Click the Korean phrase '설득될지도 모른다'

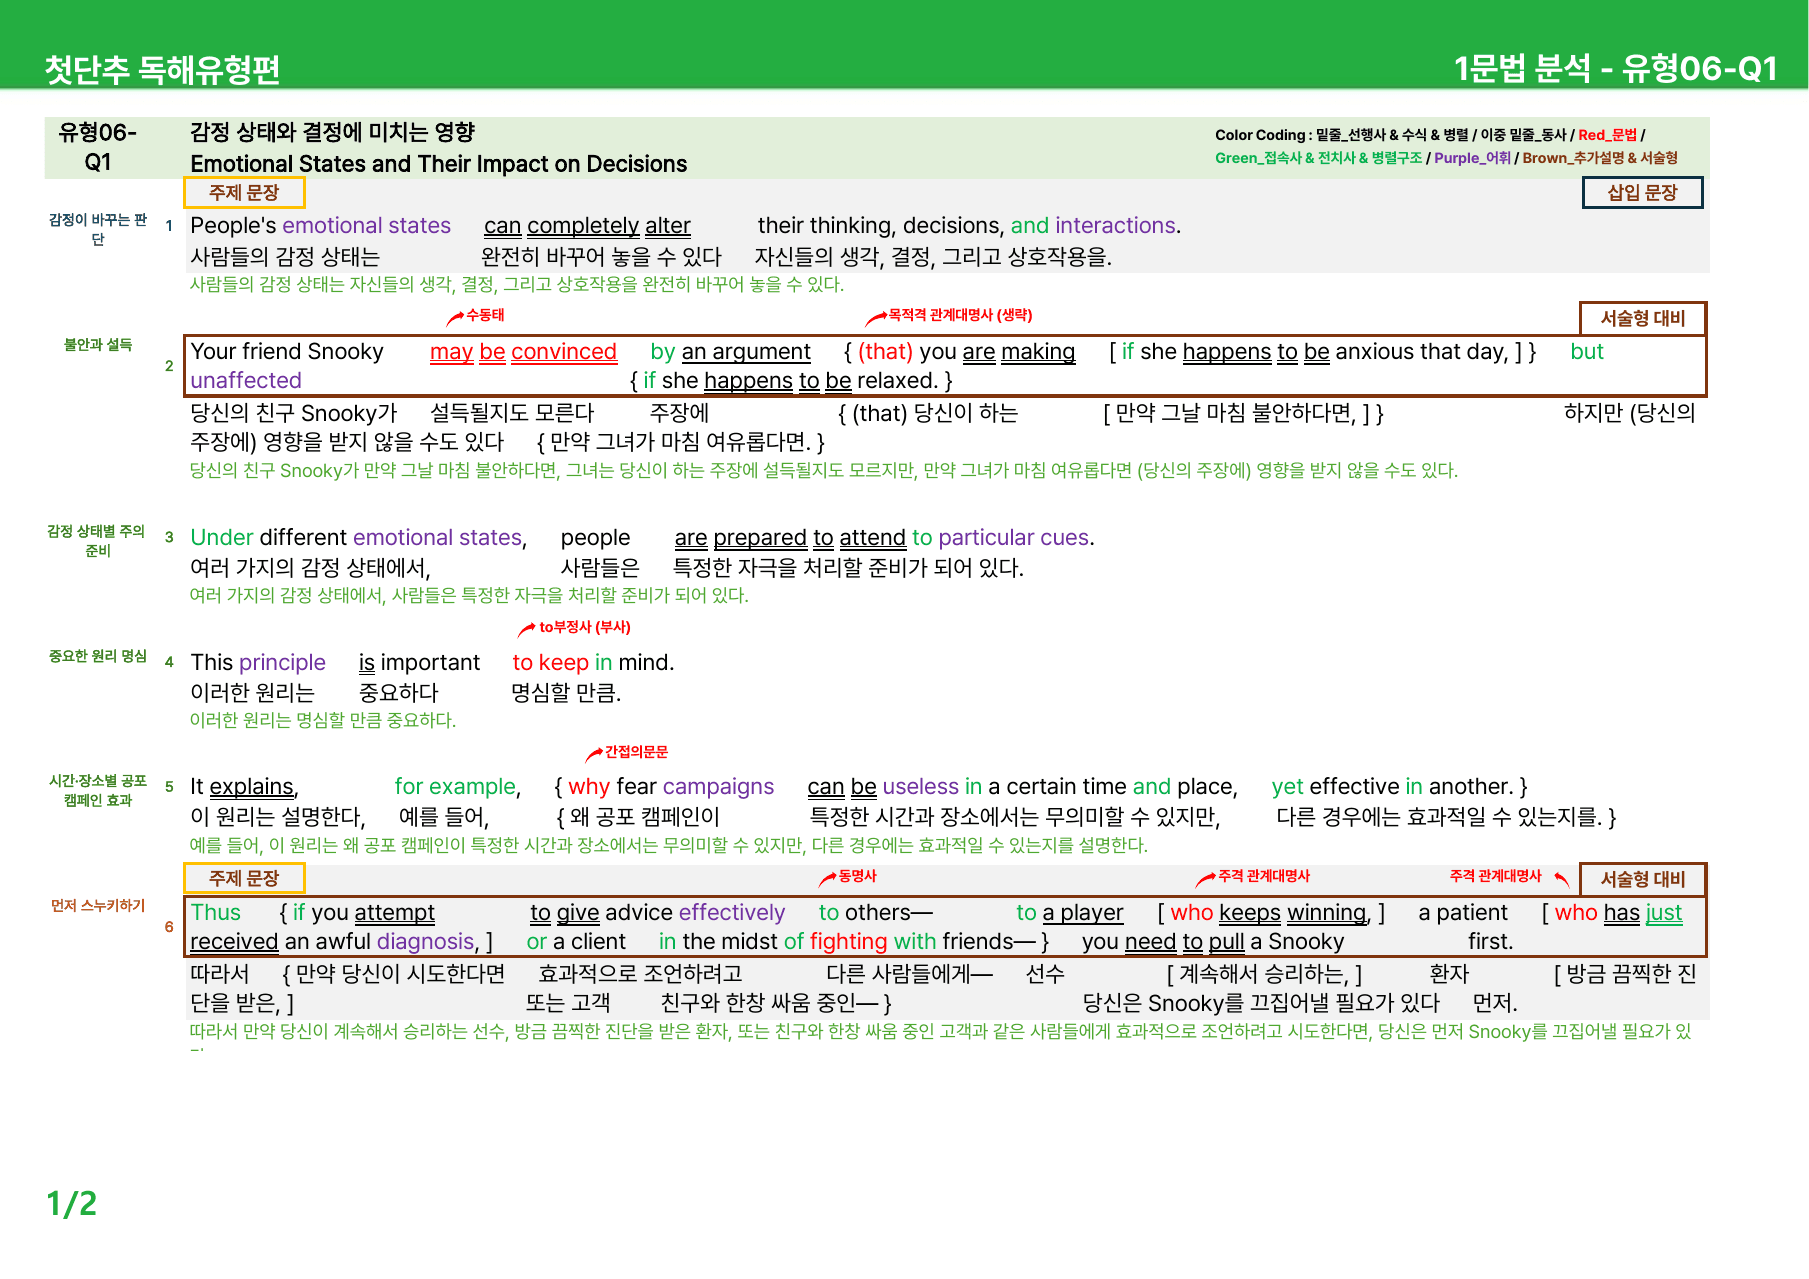click(512, 413)
